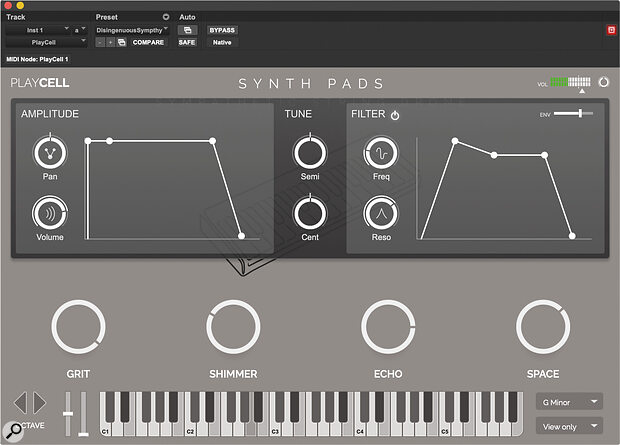Click the Auto header label
Viewport: 620px width, 445px height.
coord(187,17)
